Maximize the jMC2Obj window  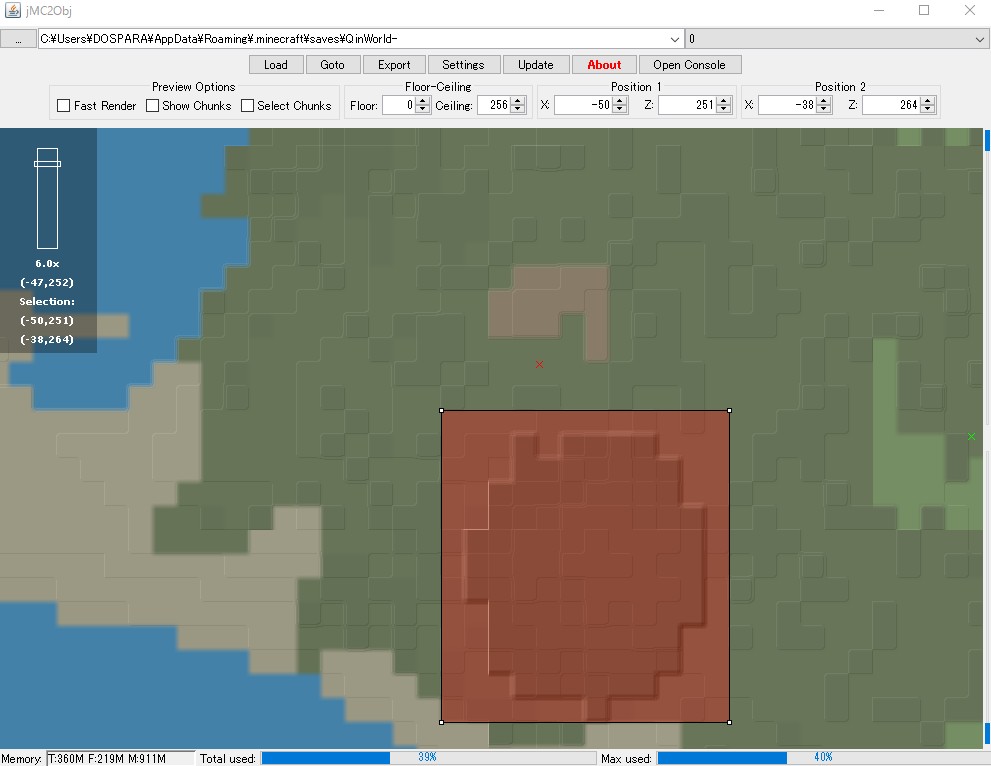[x=923, y=10]
